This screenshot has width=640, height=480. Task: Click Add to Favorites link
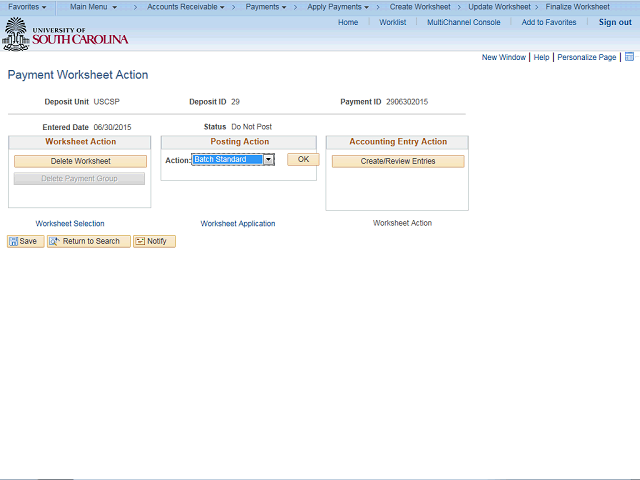[x=549, y=22]
